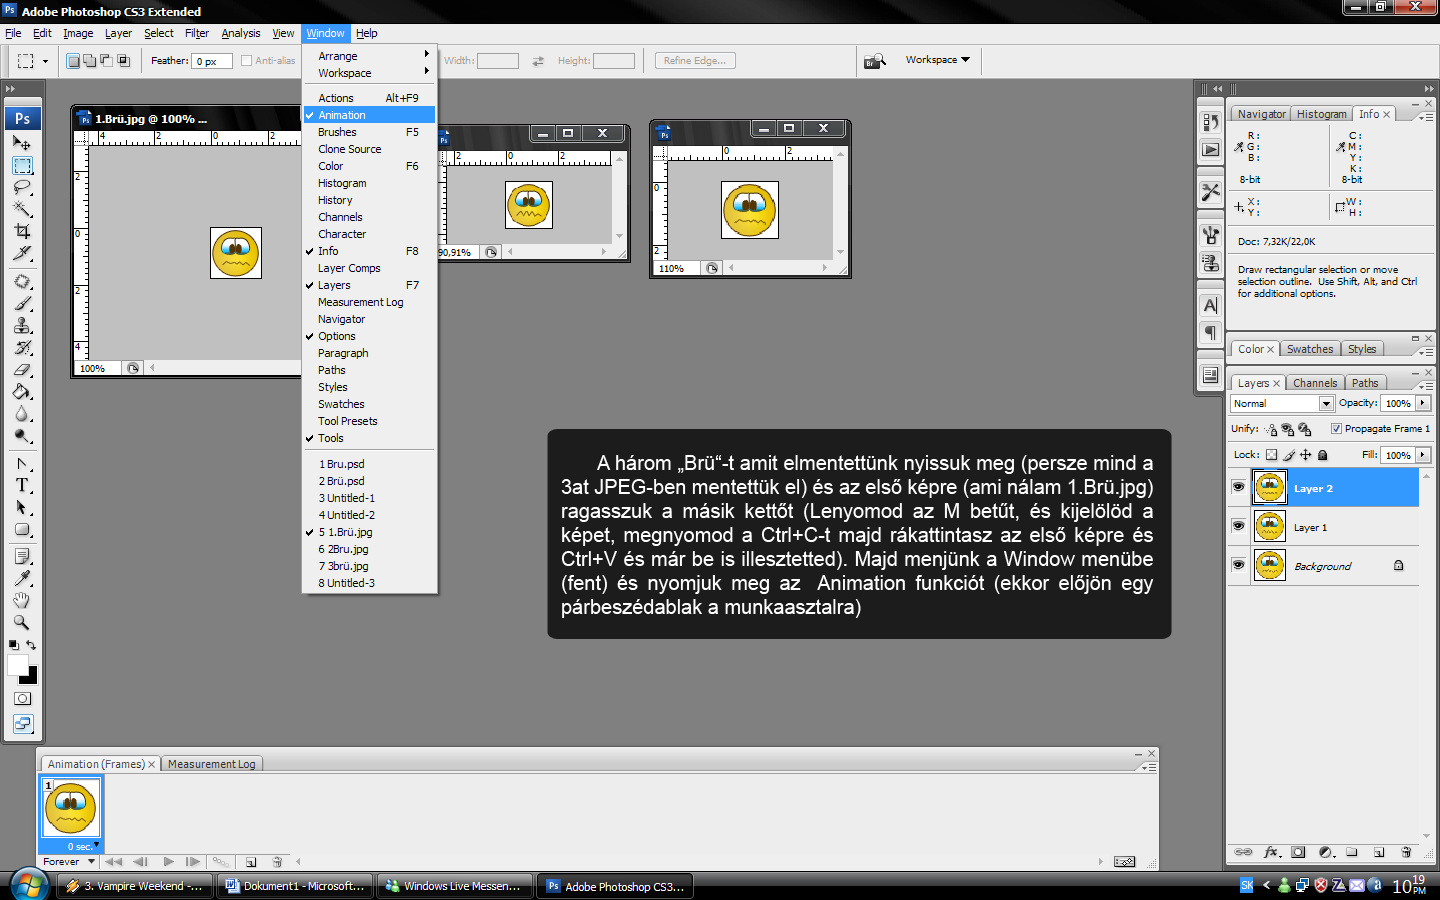Delete the selected animation frame
The height and width of the screenshot is (900, 1440).
(x=277, y=862)
